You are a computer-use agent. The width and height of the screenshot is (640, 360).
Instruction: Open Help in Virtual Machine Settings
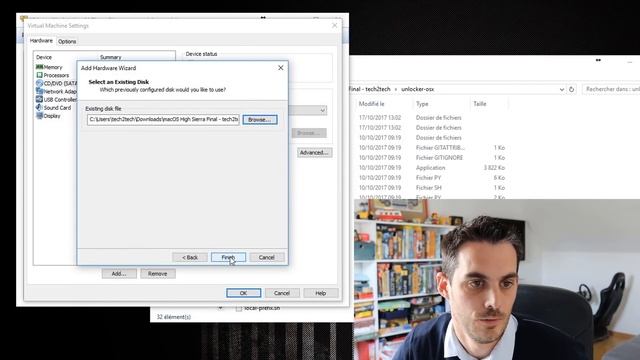(320, 293)
